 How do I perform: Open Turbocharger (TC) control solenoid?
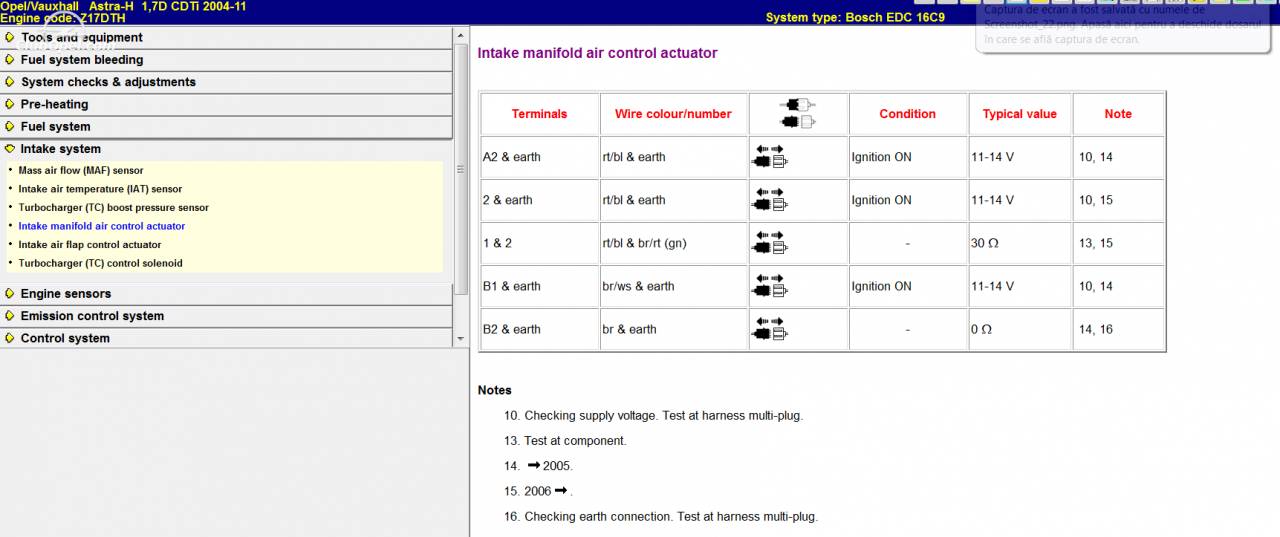click(x=100, y=263)
